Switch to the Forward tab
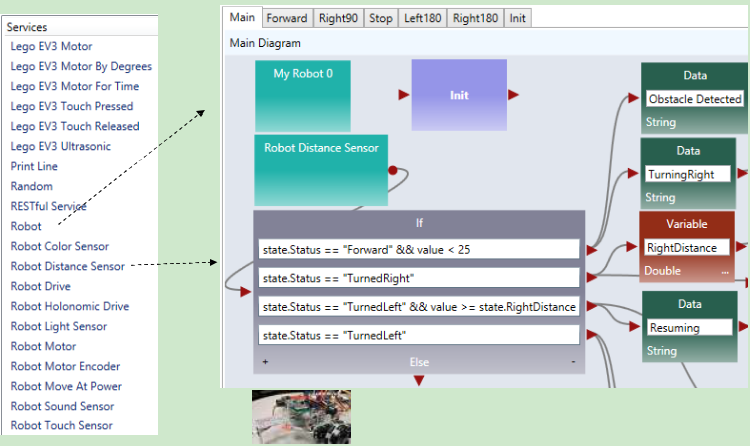 click(x=287, y=17)
